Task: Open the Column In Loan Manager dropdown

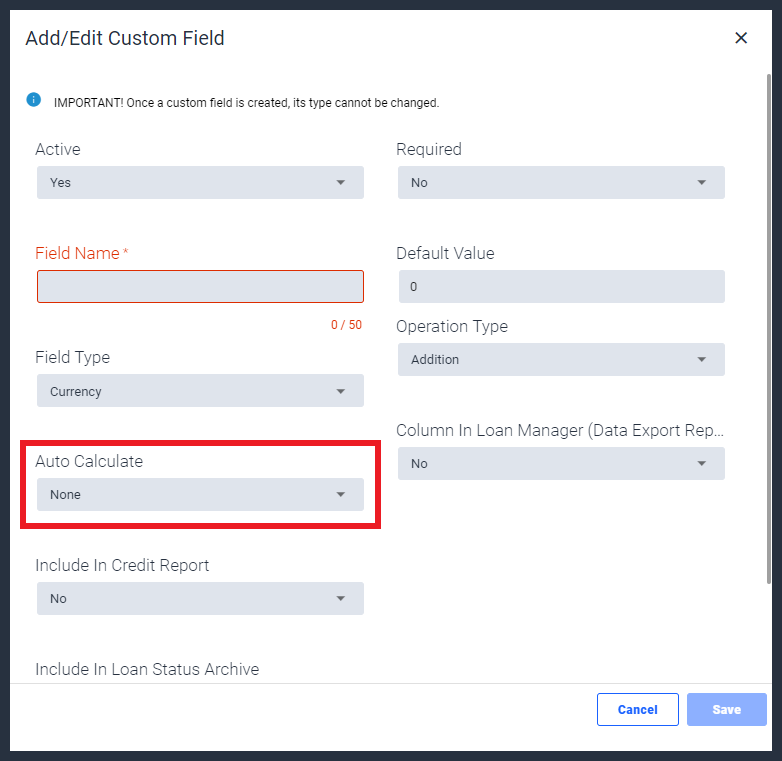Action: tap(561, 464)
